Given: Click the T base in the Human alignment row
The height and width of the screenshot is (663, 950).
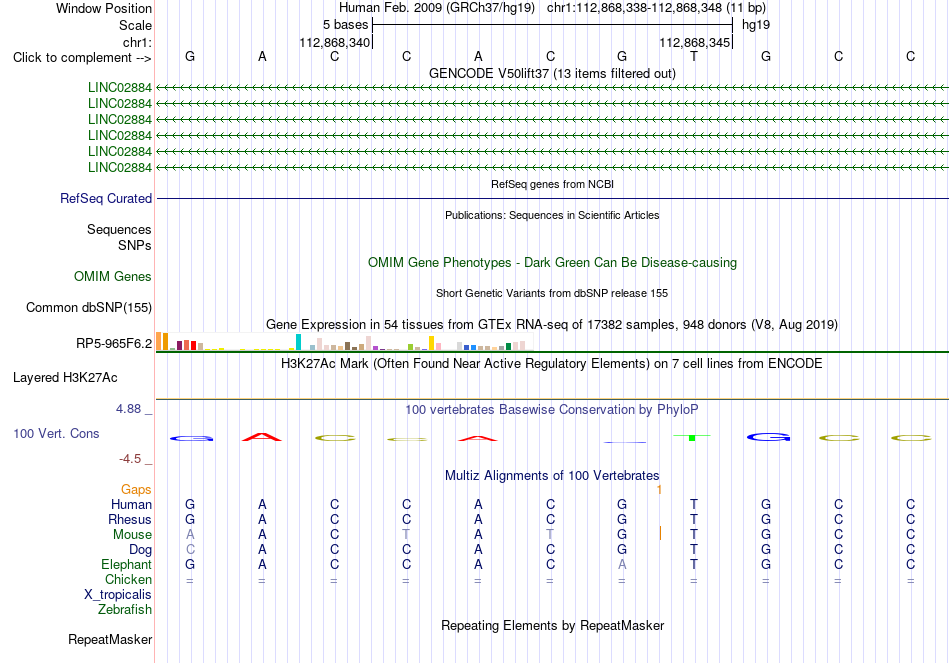Looking at the screenshot, I should 694,504.
